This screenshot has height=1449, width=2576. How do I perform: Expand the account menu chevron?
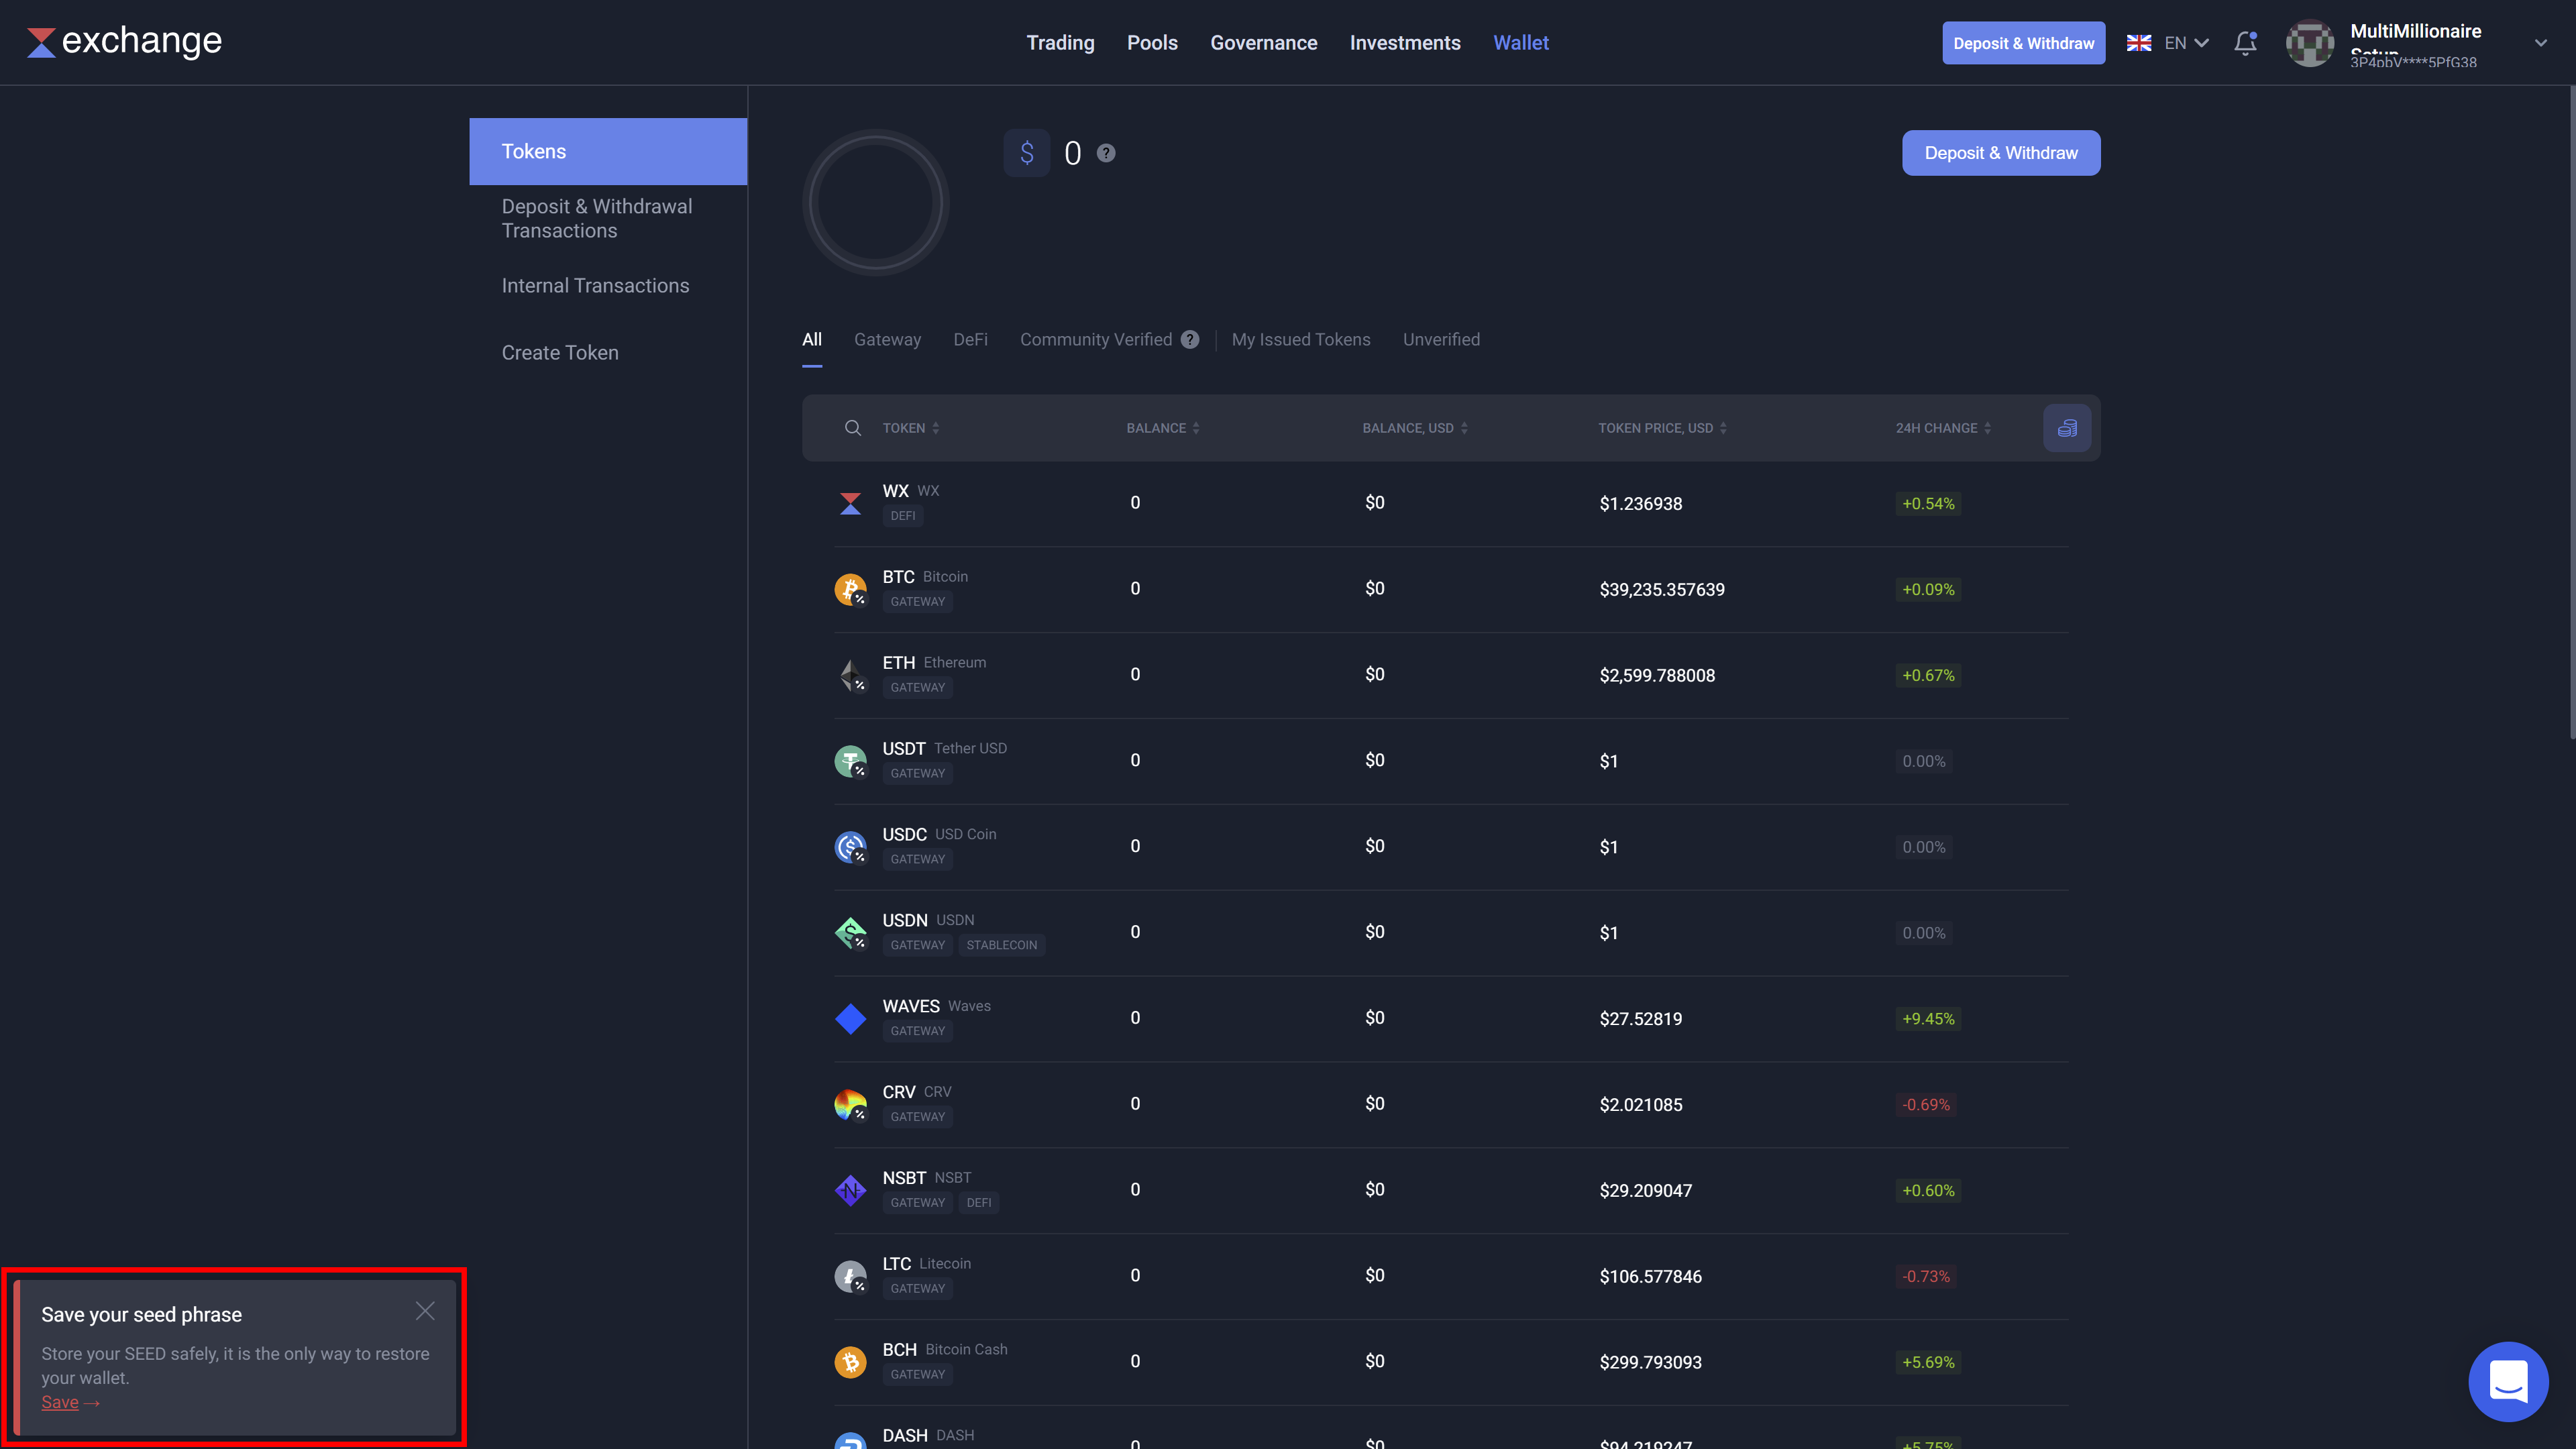[x=2541, y=43]
